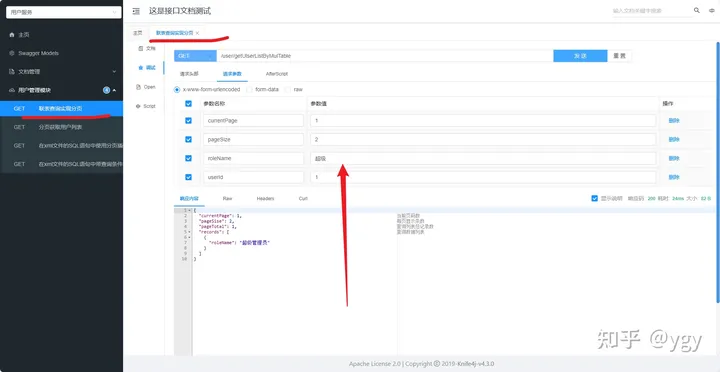Toggle the 显示说明 checkbox
The image size is (720, 372).
[x=595, y=198]
